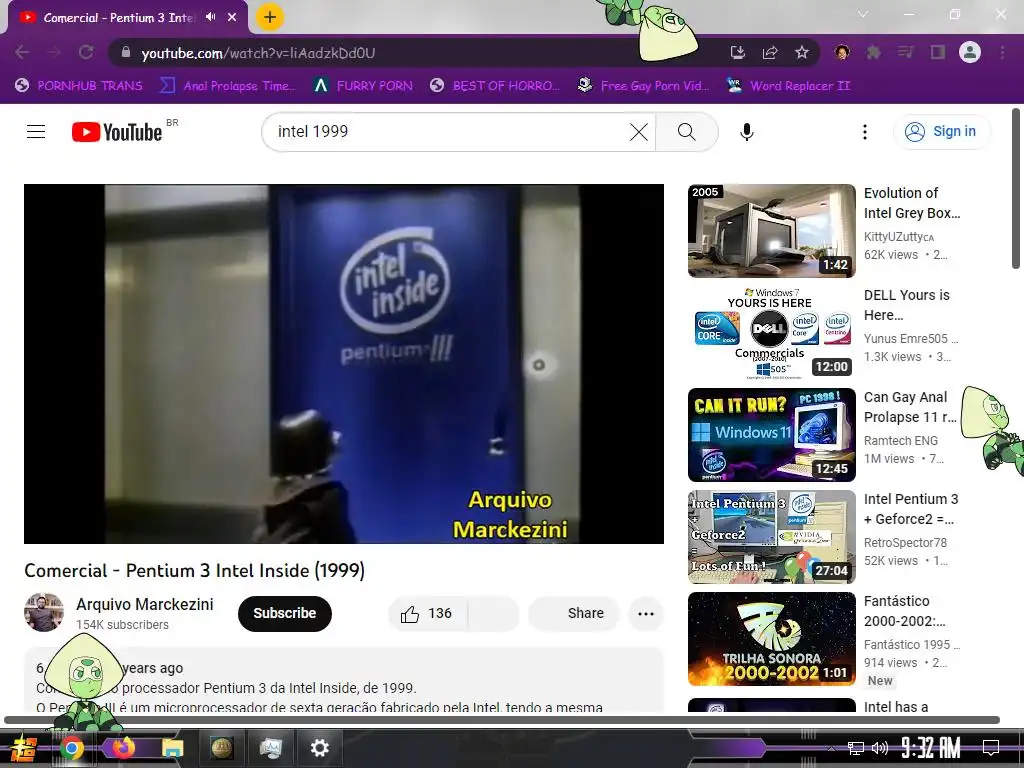The image size is (1024, 768).
Task: Toggle Chrome side panel
Action: (x=938, y=52)
